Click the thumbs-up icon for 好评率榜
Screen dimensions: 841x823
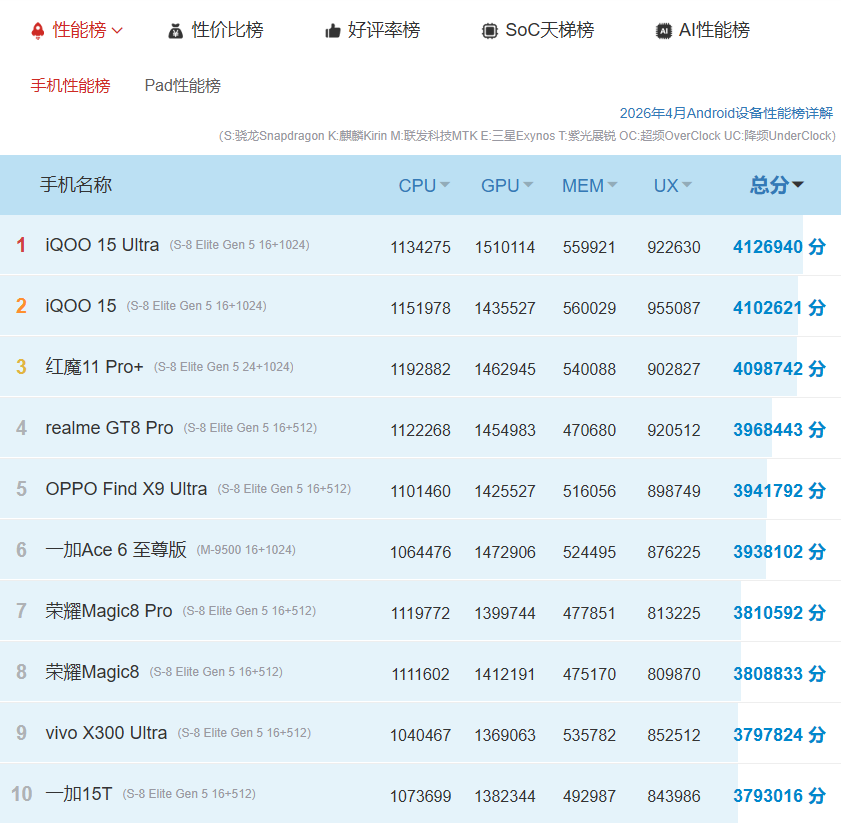pyautogui.click(x=333, y=31)
